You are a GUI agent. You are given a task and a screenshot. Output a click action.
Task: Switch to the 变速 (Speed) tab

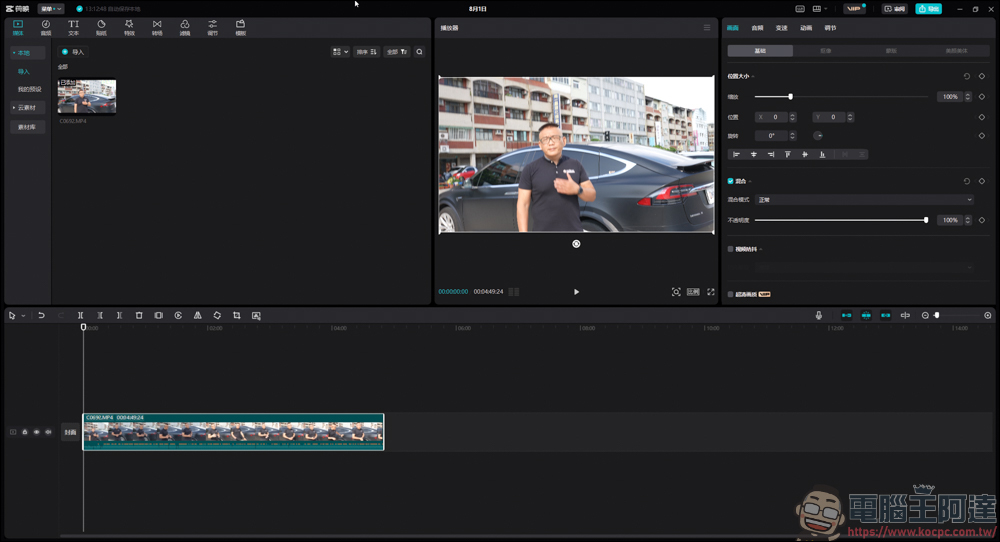[x=782, y=28]
